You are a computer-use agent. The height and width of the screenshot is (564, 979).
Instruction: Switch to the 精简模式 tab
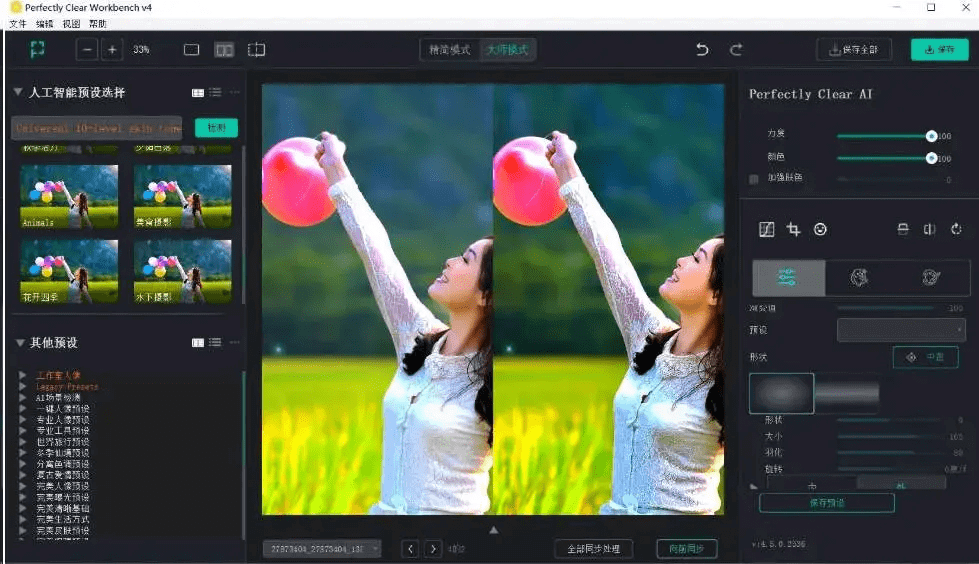tap(450, 49)
